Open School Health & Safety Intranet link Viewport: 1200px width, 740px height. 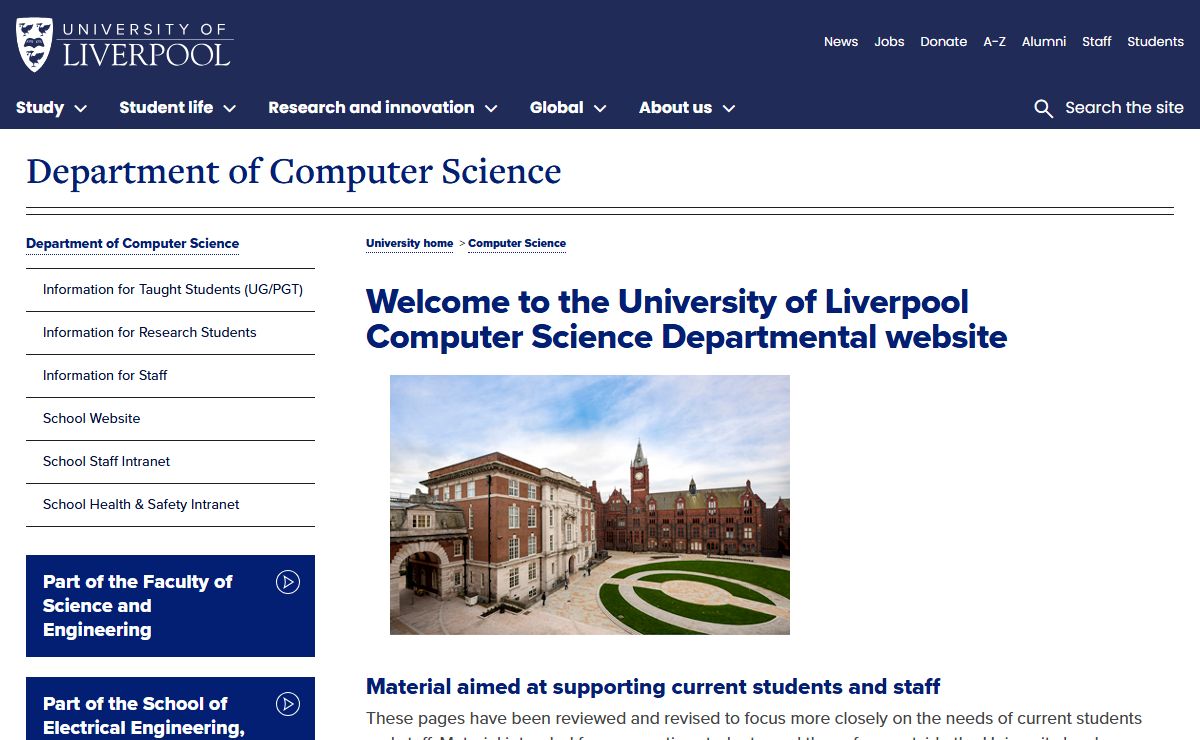click(141, 504)
